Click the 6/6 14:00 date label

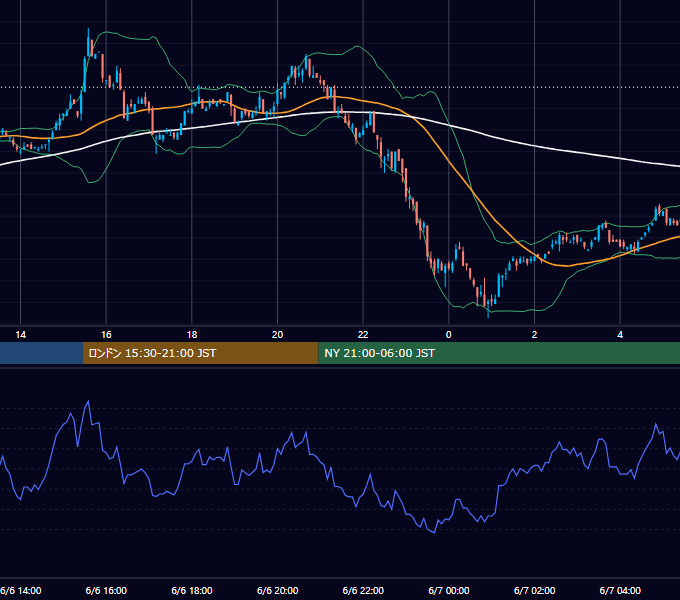(21, 591)
